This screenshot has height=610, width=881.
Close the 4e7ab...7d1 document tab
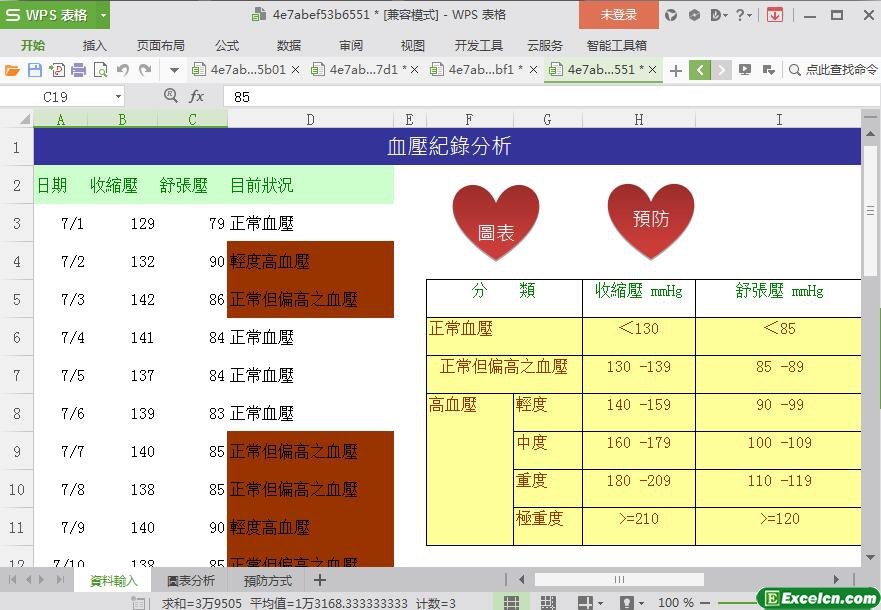pyautogui.click(x=415, y=70)
